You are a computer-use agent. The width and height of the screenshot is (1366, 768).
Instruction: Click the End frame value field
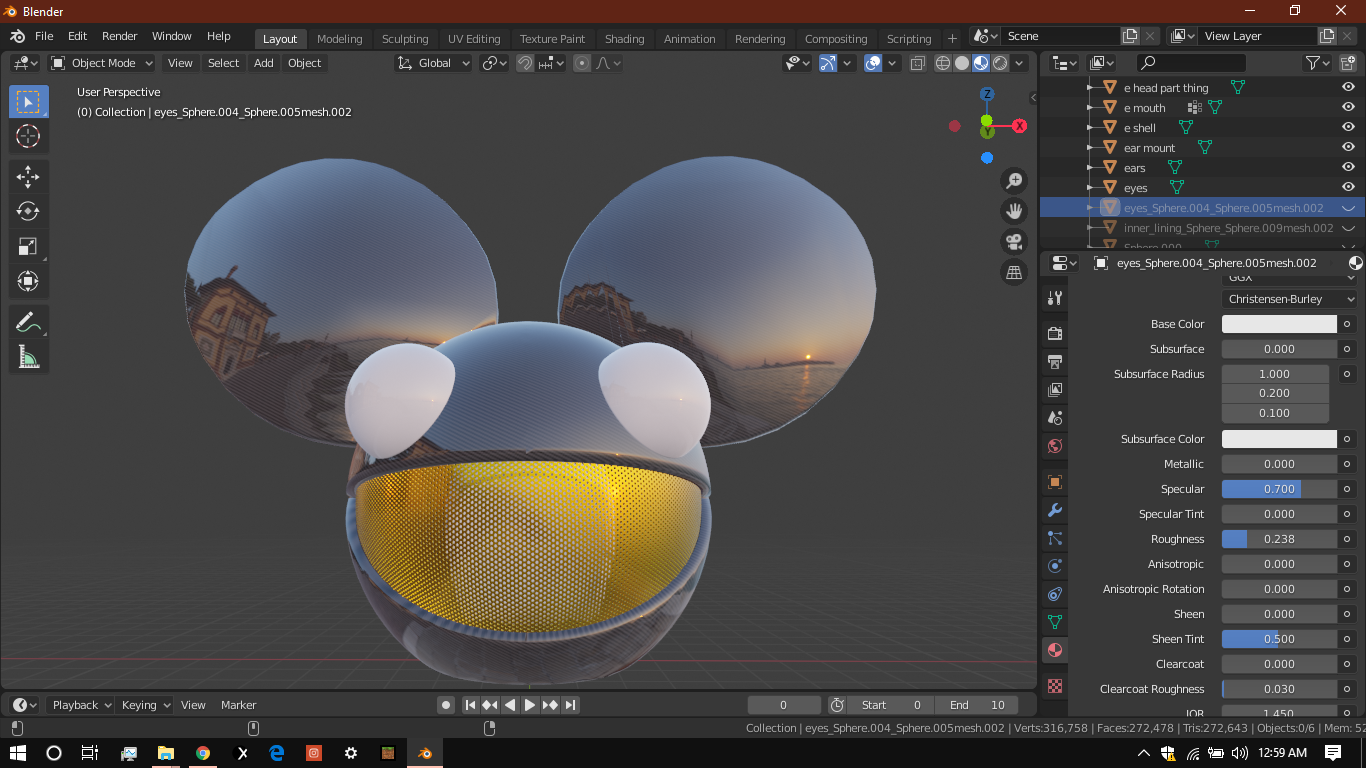(x=976, y=705)
